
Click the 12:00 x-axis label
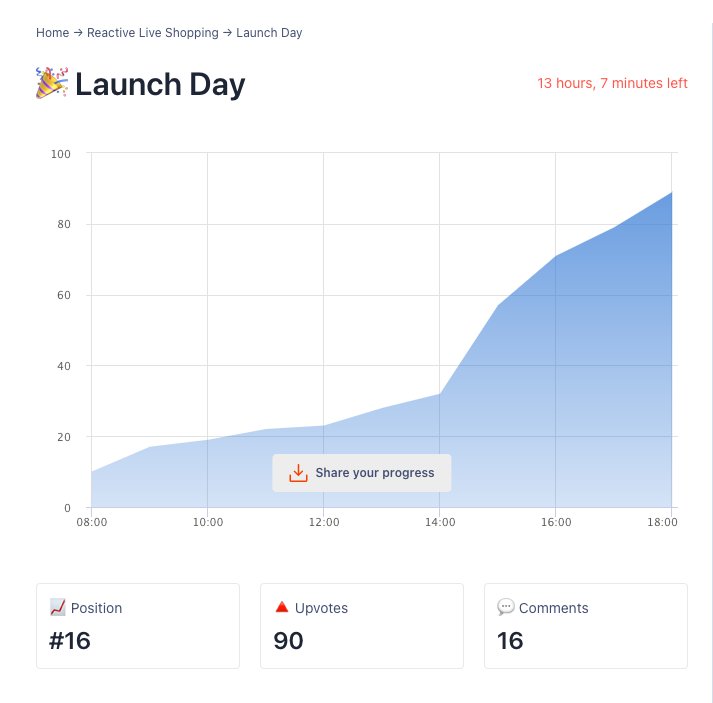click(324, 522)
